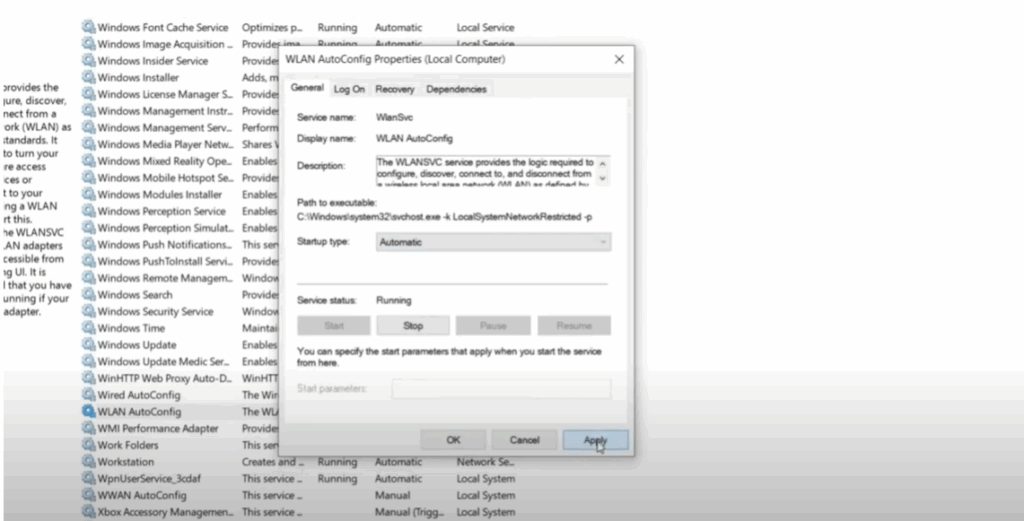Image resolution: width=1024 pixels, height=521 pixels.
Task: Open the Recovery tab
Action: click(394, 89)
